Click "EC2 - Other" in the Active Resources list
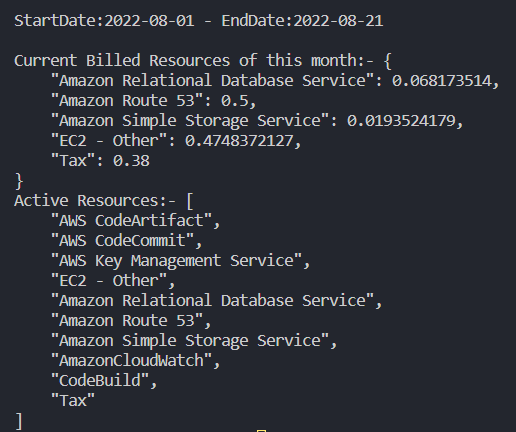Image resolution: width=516 pixels, height=432 pixels. click(x=109, y=281)
